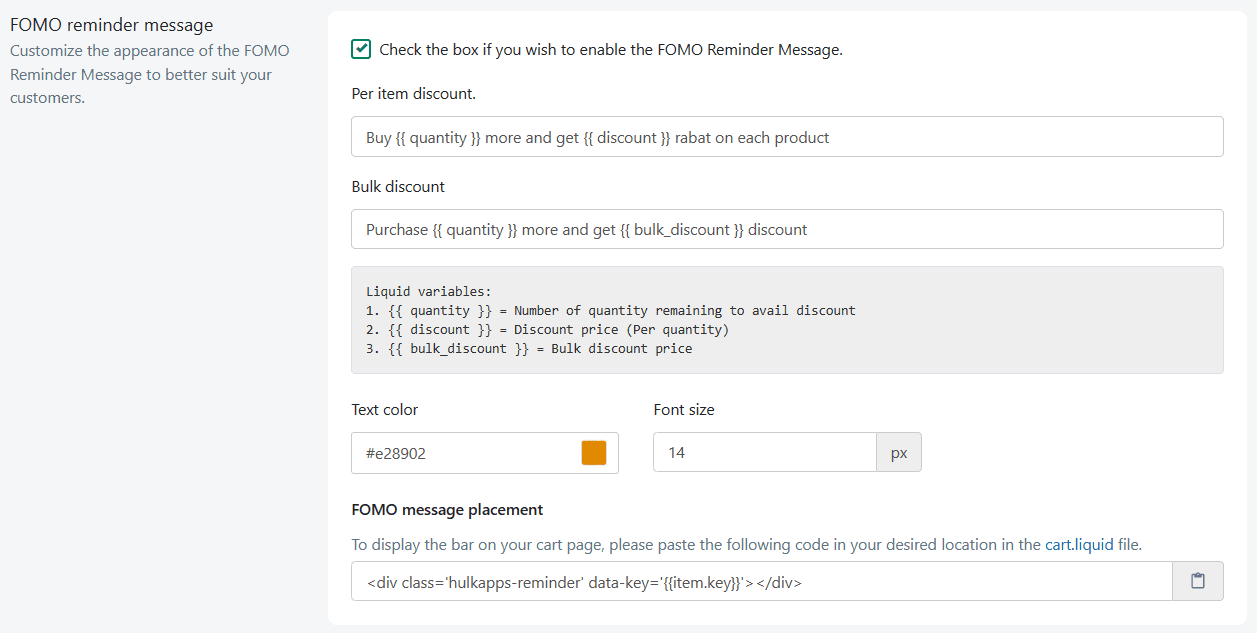Click the orange text color swatch
The width and height of the screenshot is (1257, 633).
(594, 453)
